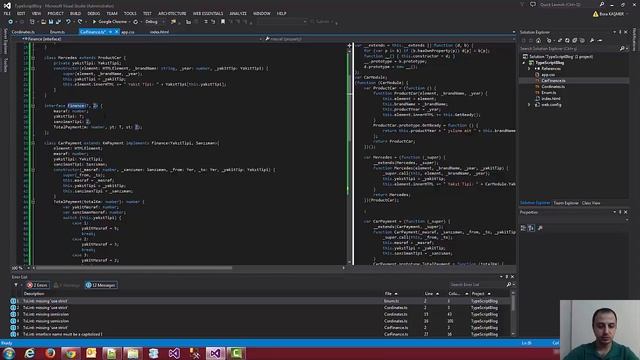Click the Property Pages wrench icon

(x=540, y=228)
